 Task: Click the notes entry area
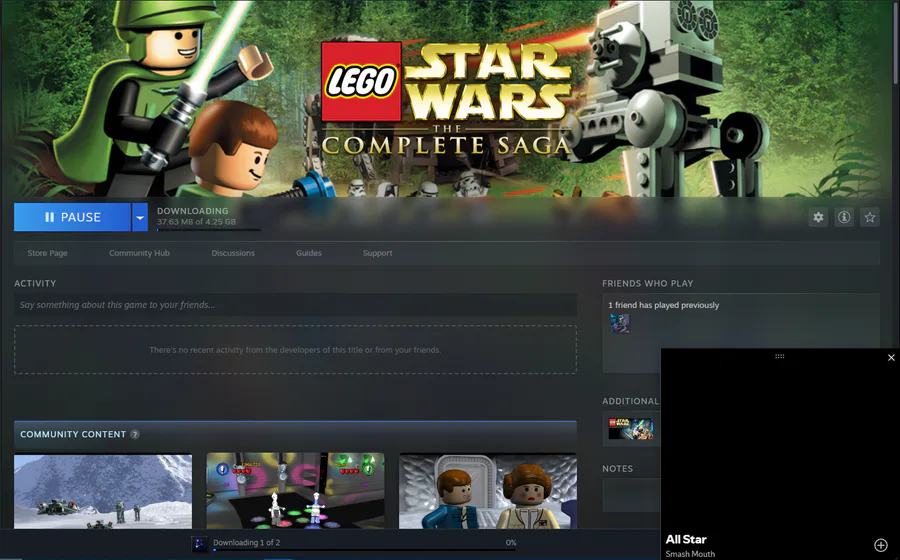point(631,495)
